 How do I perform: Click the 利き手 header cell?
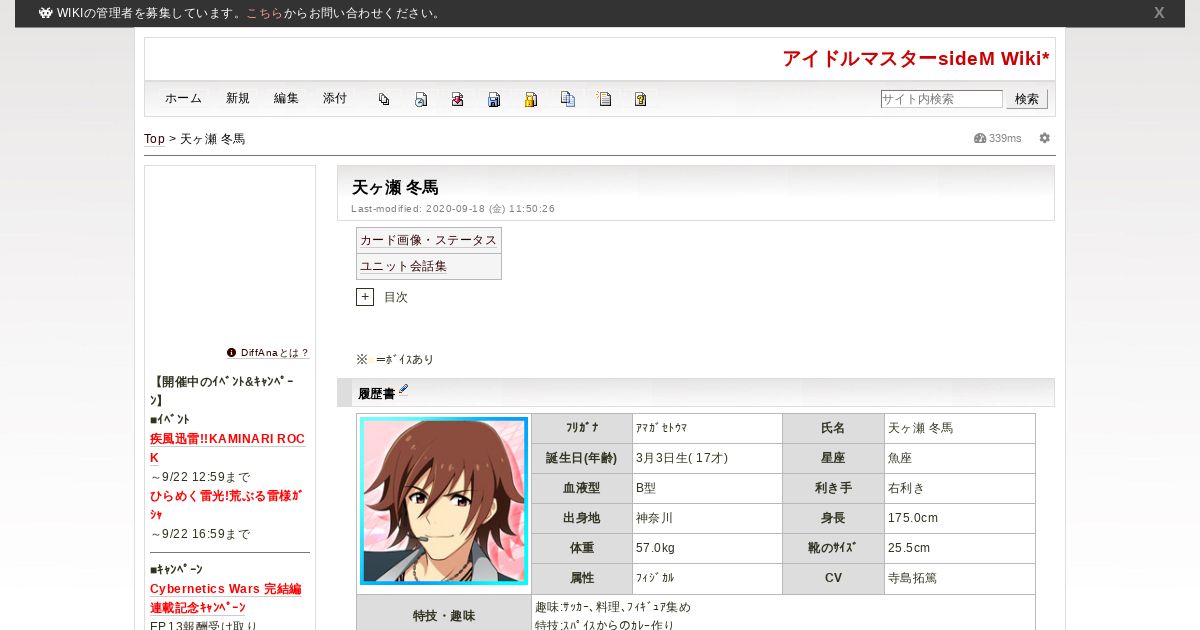pos(833,488)
